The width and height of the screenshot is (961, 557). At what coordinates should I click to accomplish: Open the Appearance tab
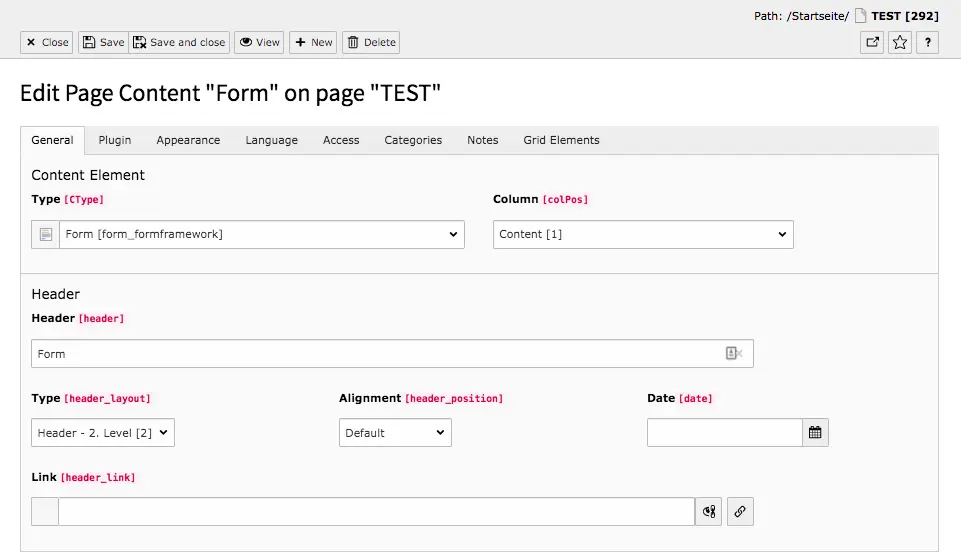click(x=188, y=140)
